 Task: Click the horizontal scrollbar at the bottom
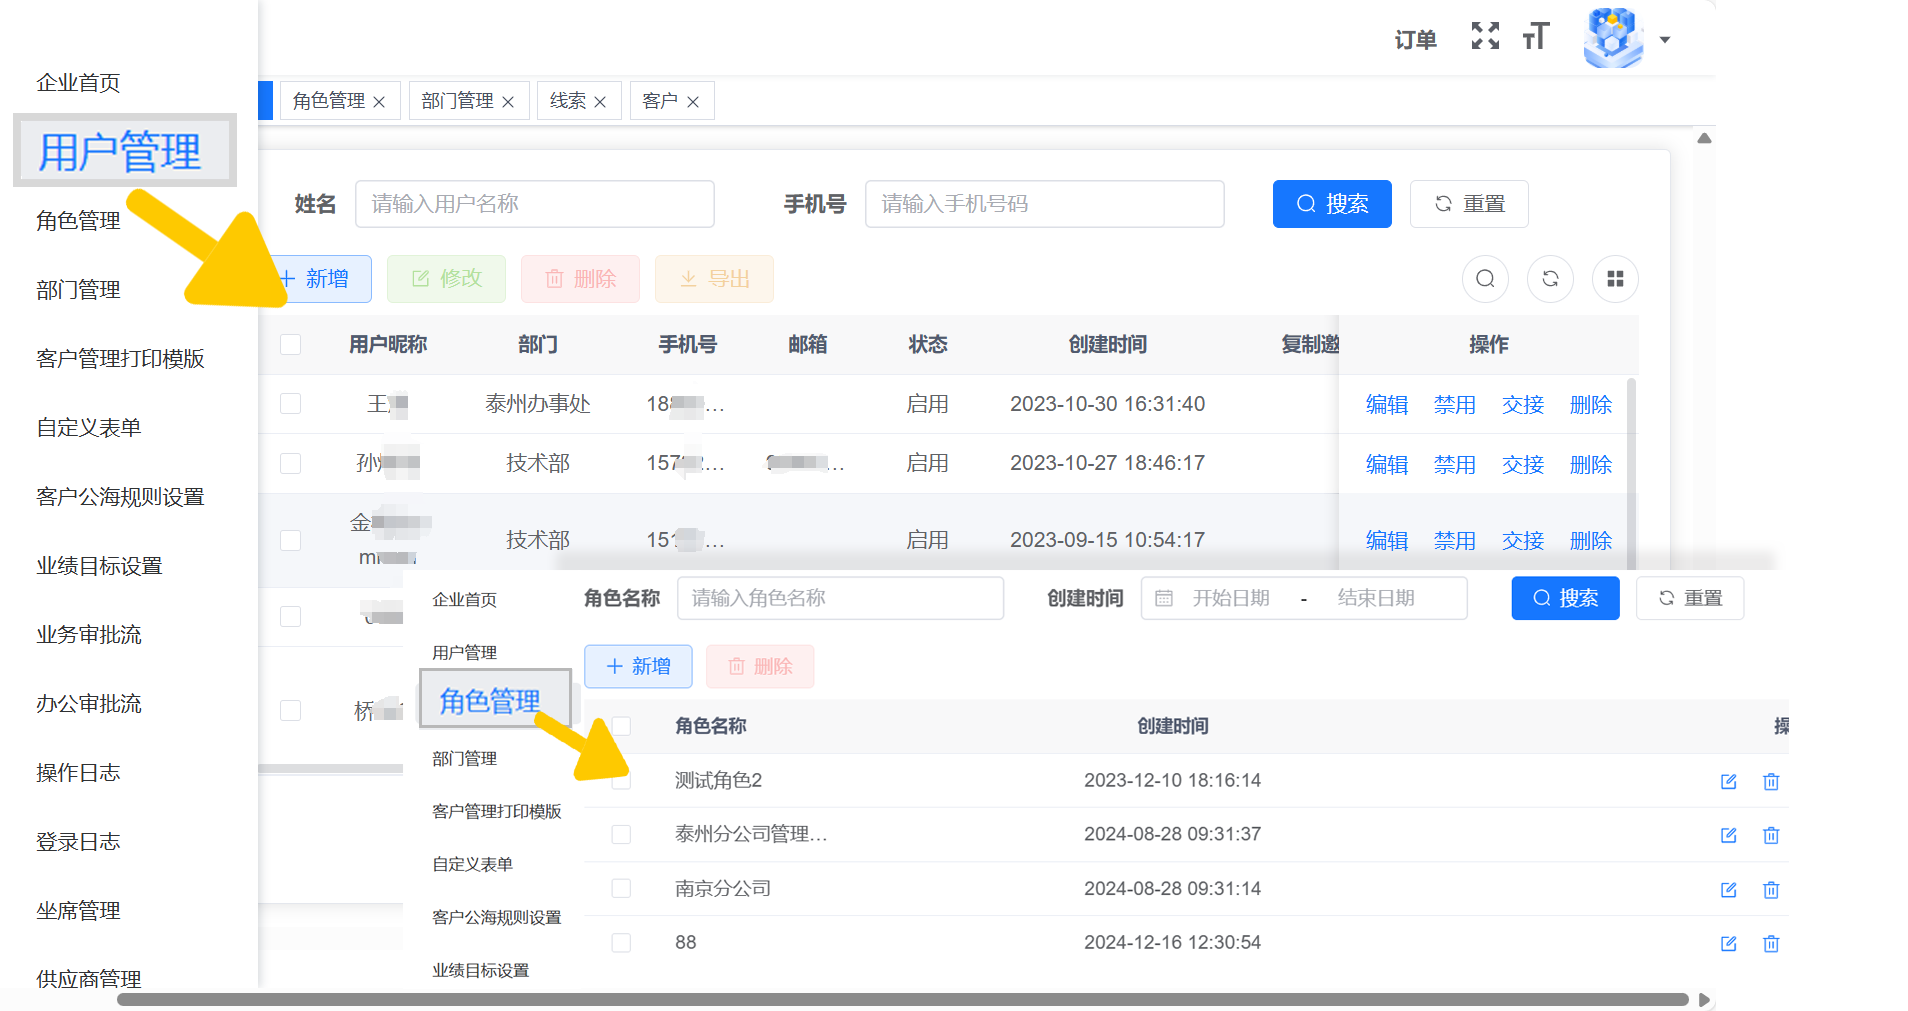click(900, 1000)
